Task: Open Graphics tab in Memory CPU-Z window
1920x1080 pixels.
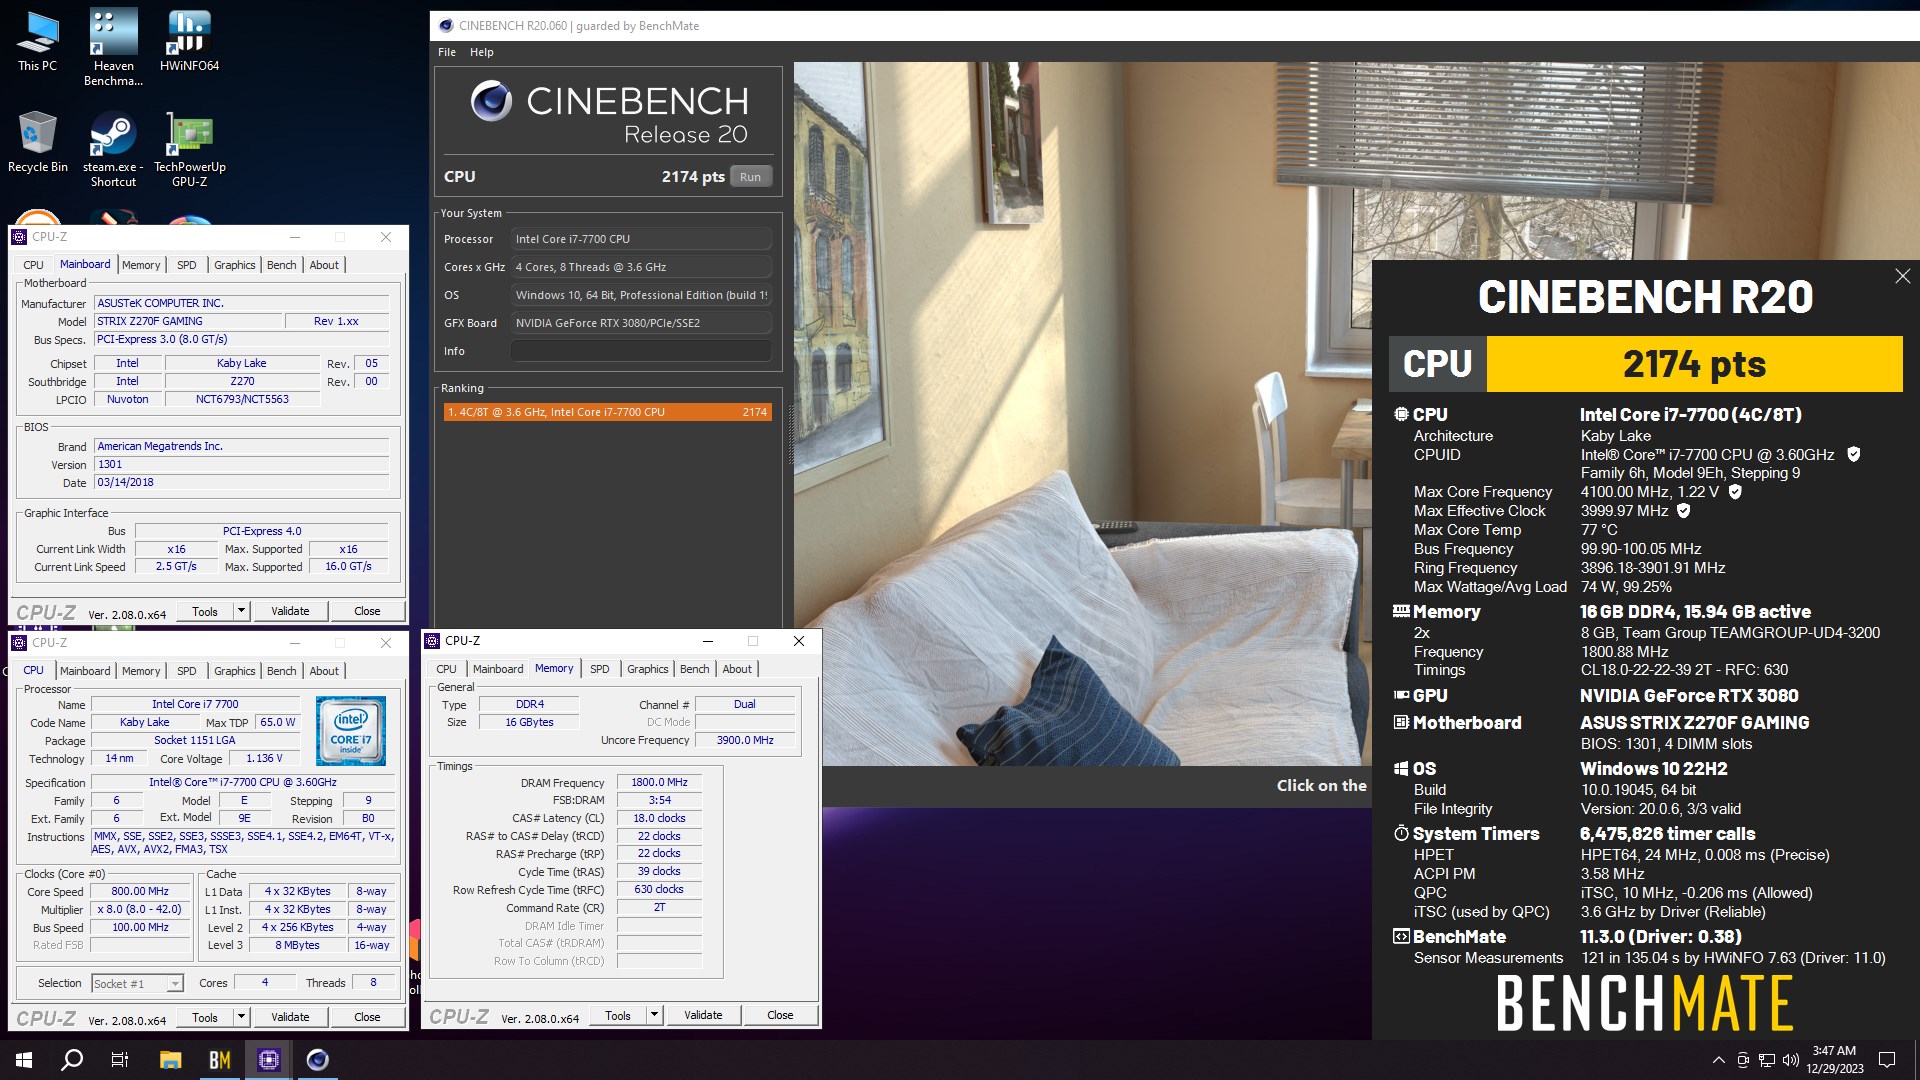Action: [647, 669]
